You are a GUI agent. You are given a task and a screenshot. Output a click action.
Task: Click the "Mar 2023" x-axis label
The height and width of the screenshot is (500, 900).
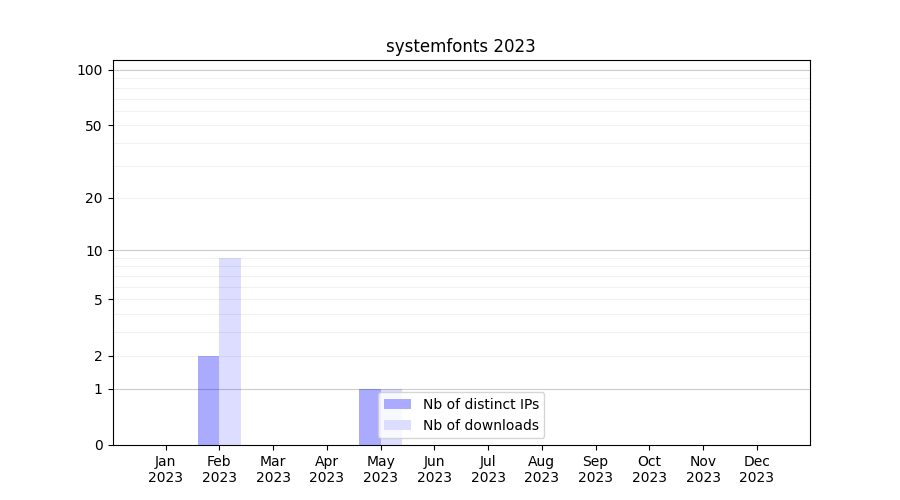(273, 469)
